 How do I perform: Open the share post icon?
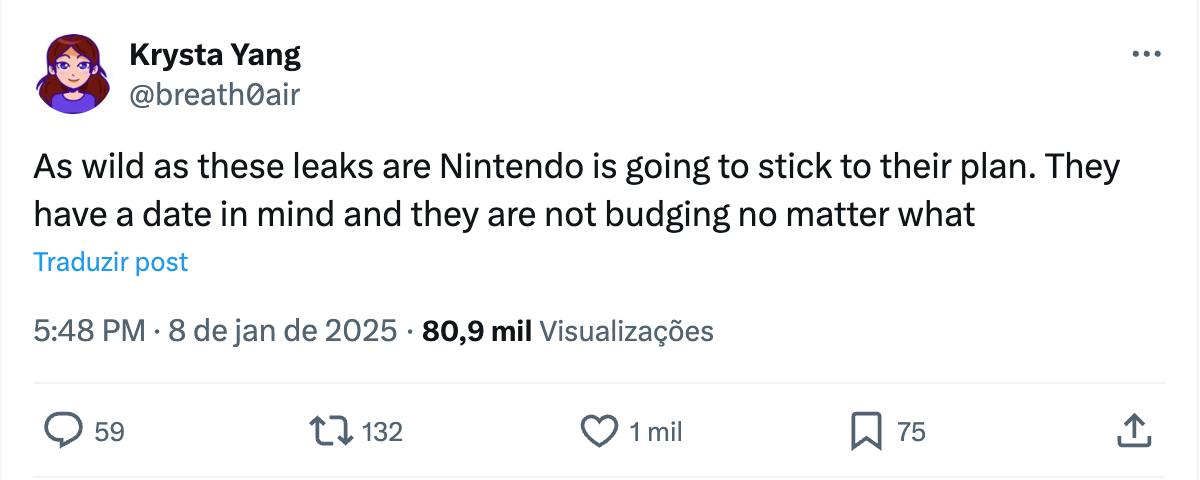point(1131,431)
